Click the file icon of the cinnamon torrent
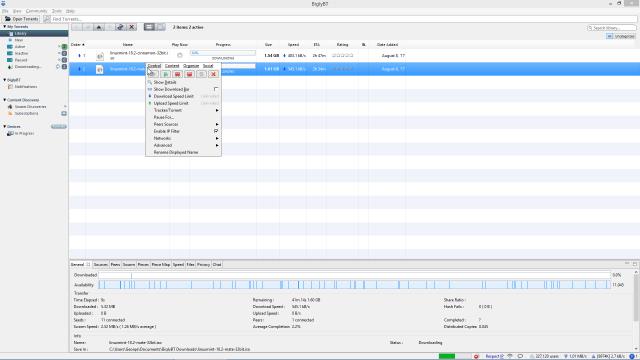 (x=100, y=56)
